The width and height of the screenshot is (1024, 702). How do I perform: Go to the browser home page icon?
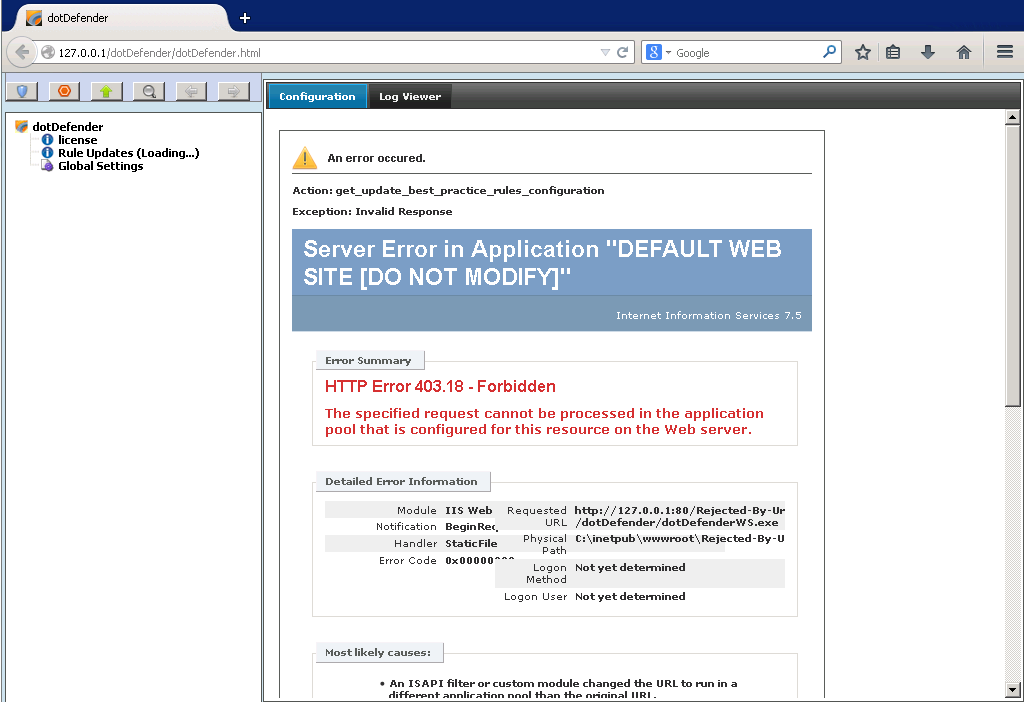pos(964,52)
